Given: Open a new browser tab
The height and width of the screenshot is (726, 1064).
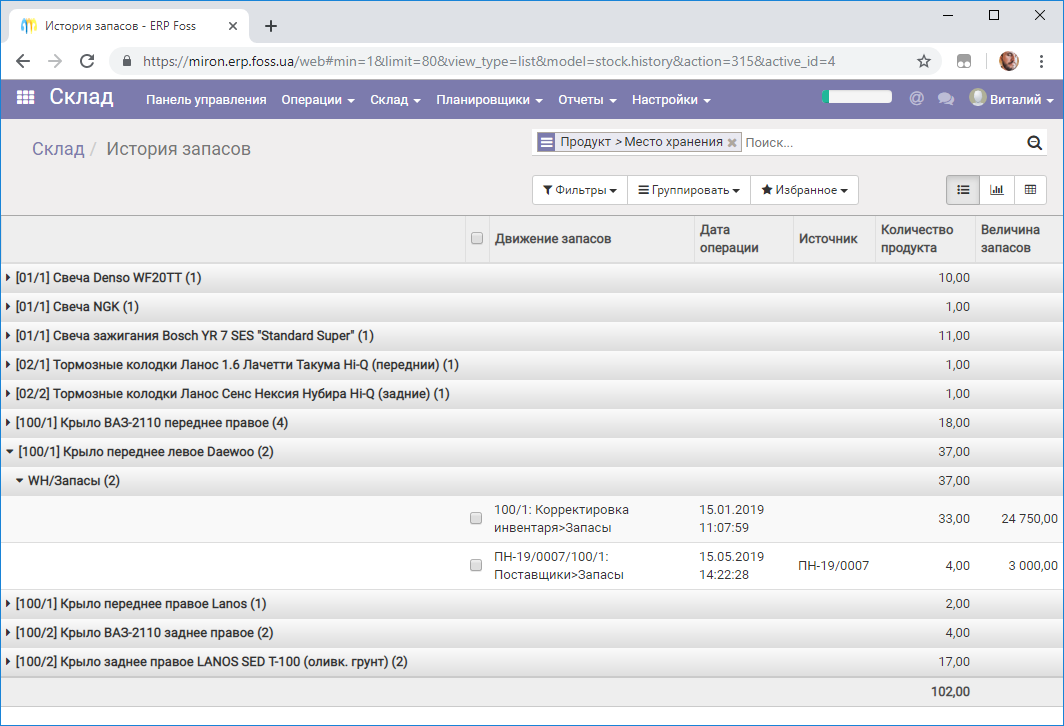Looking at the screenshot, I should click(x=271, y=26).
